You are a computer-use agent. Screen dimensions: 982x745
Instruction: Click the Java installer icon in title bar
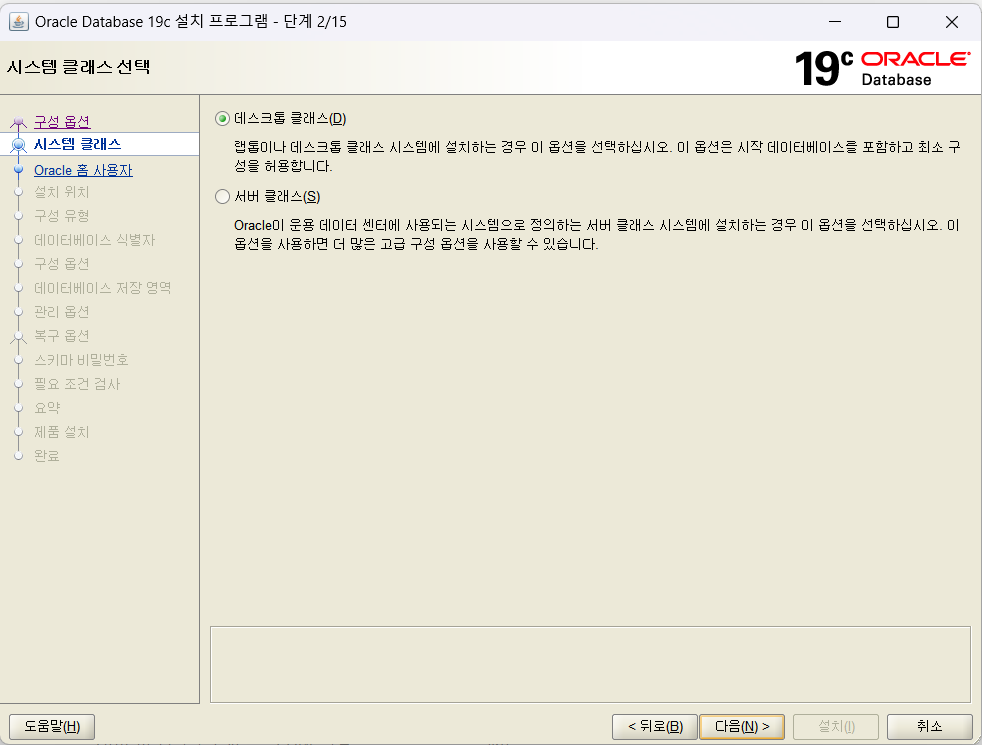click(x=19, y=21)
